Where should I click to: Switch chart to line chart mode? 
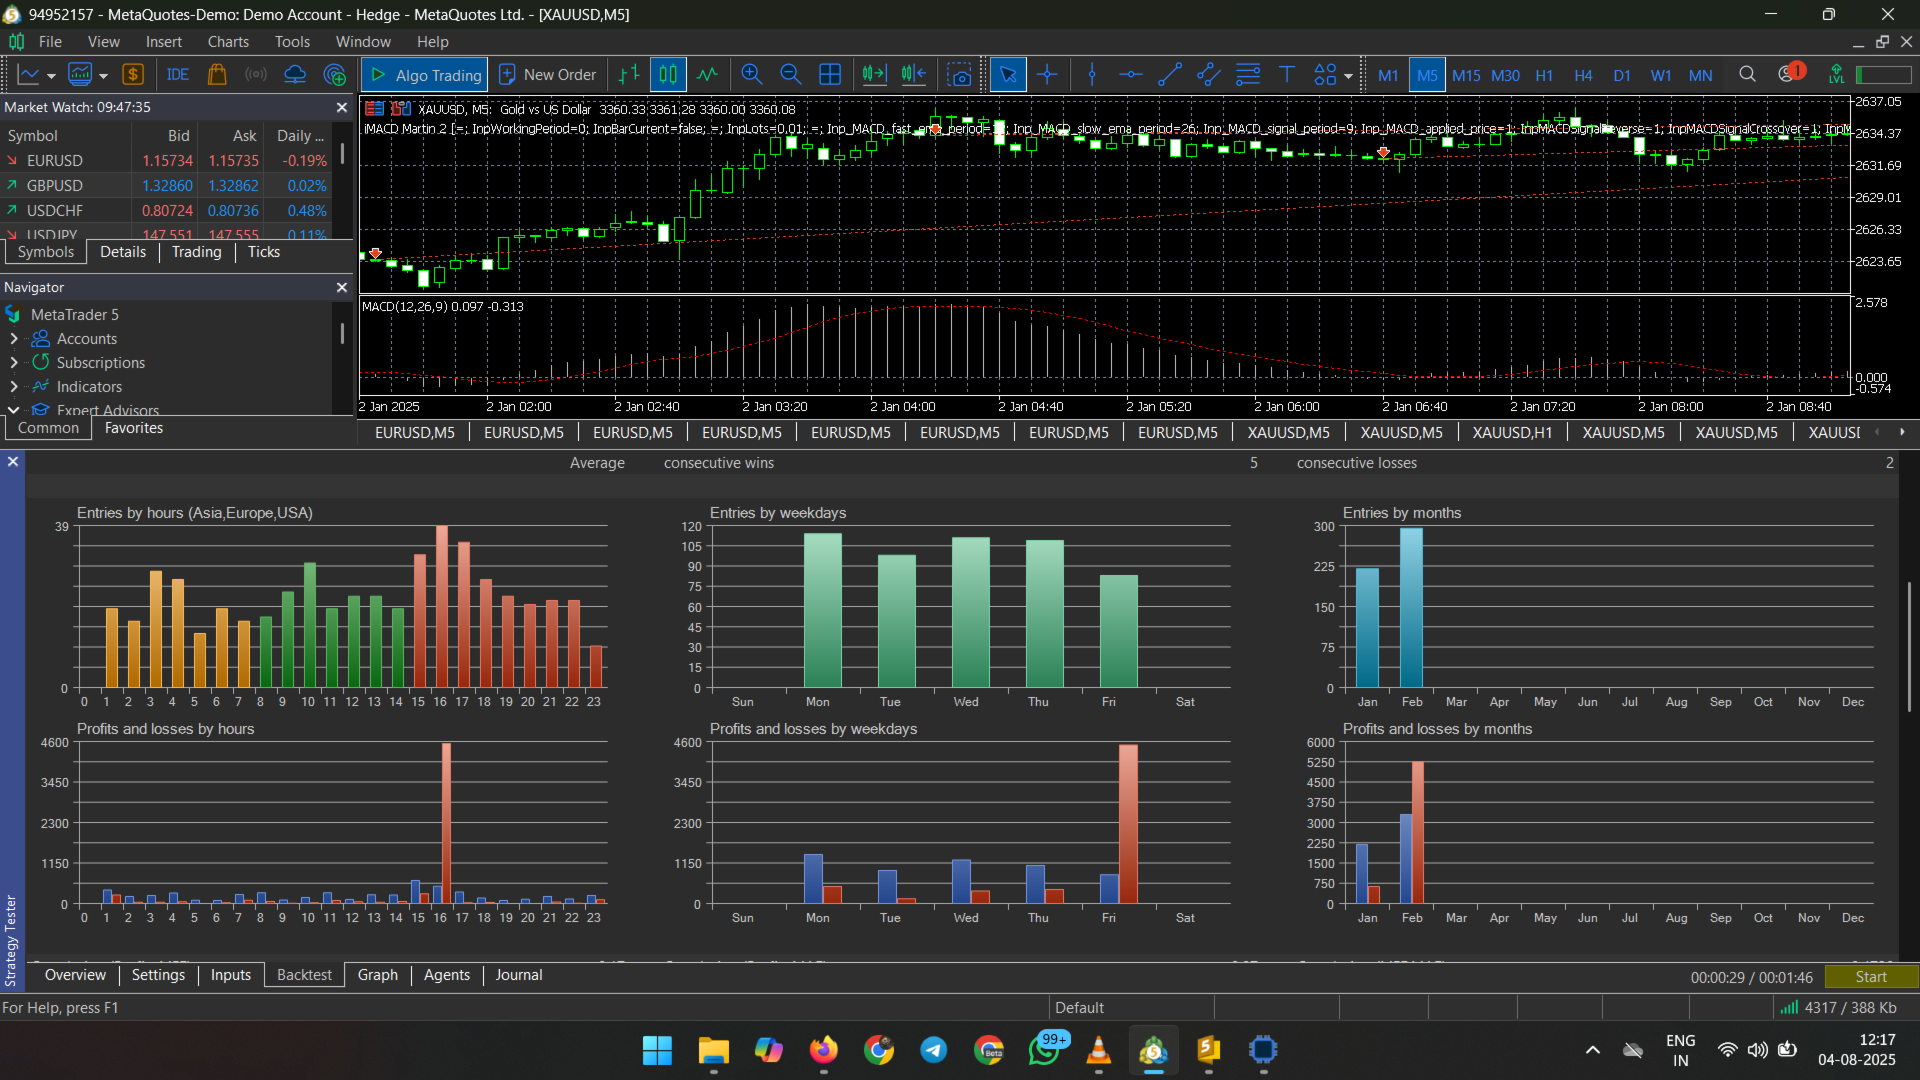(708, 75)
